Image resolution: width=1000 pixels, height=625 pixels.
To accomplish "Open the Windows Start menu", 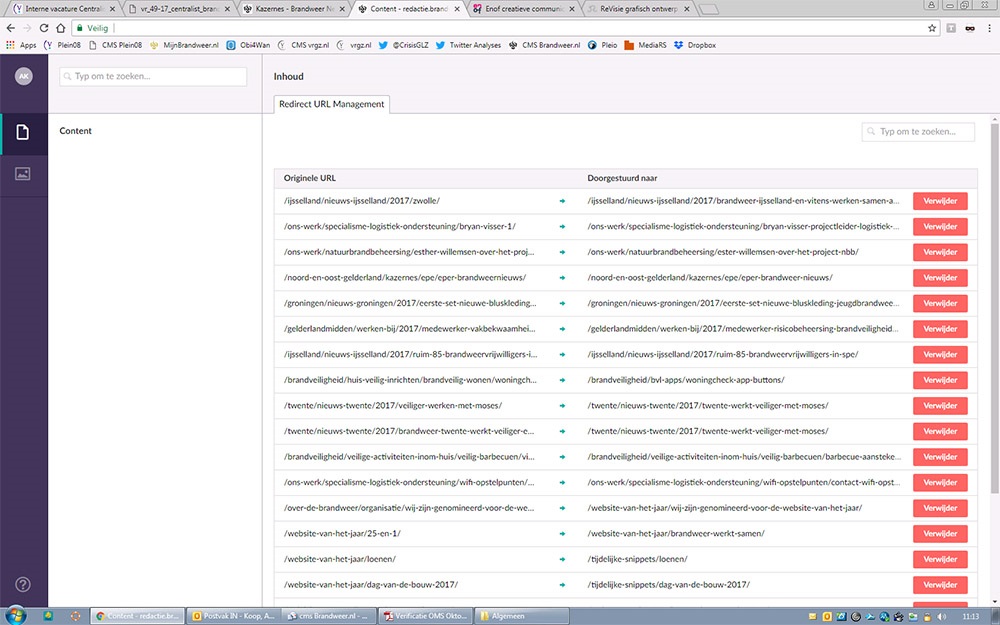I will (x=18, y=615).
